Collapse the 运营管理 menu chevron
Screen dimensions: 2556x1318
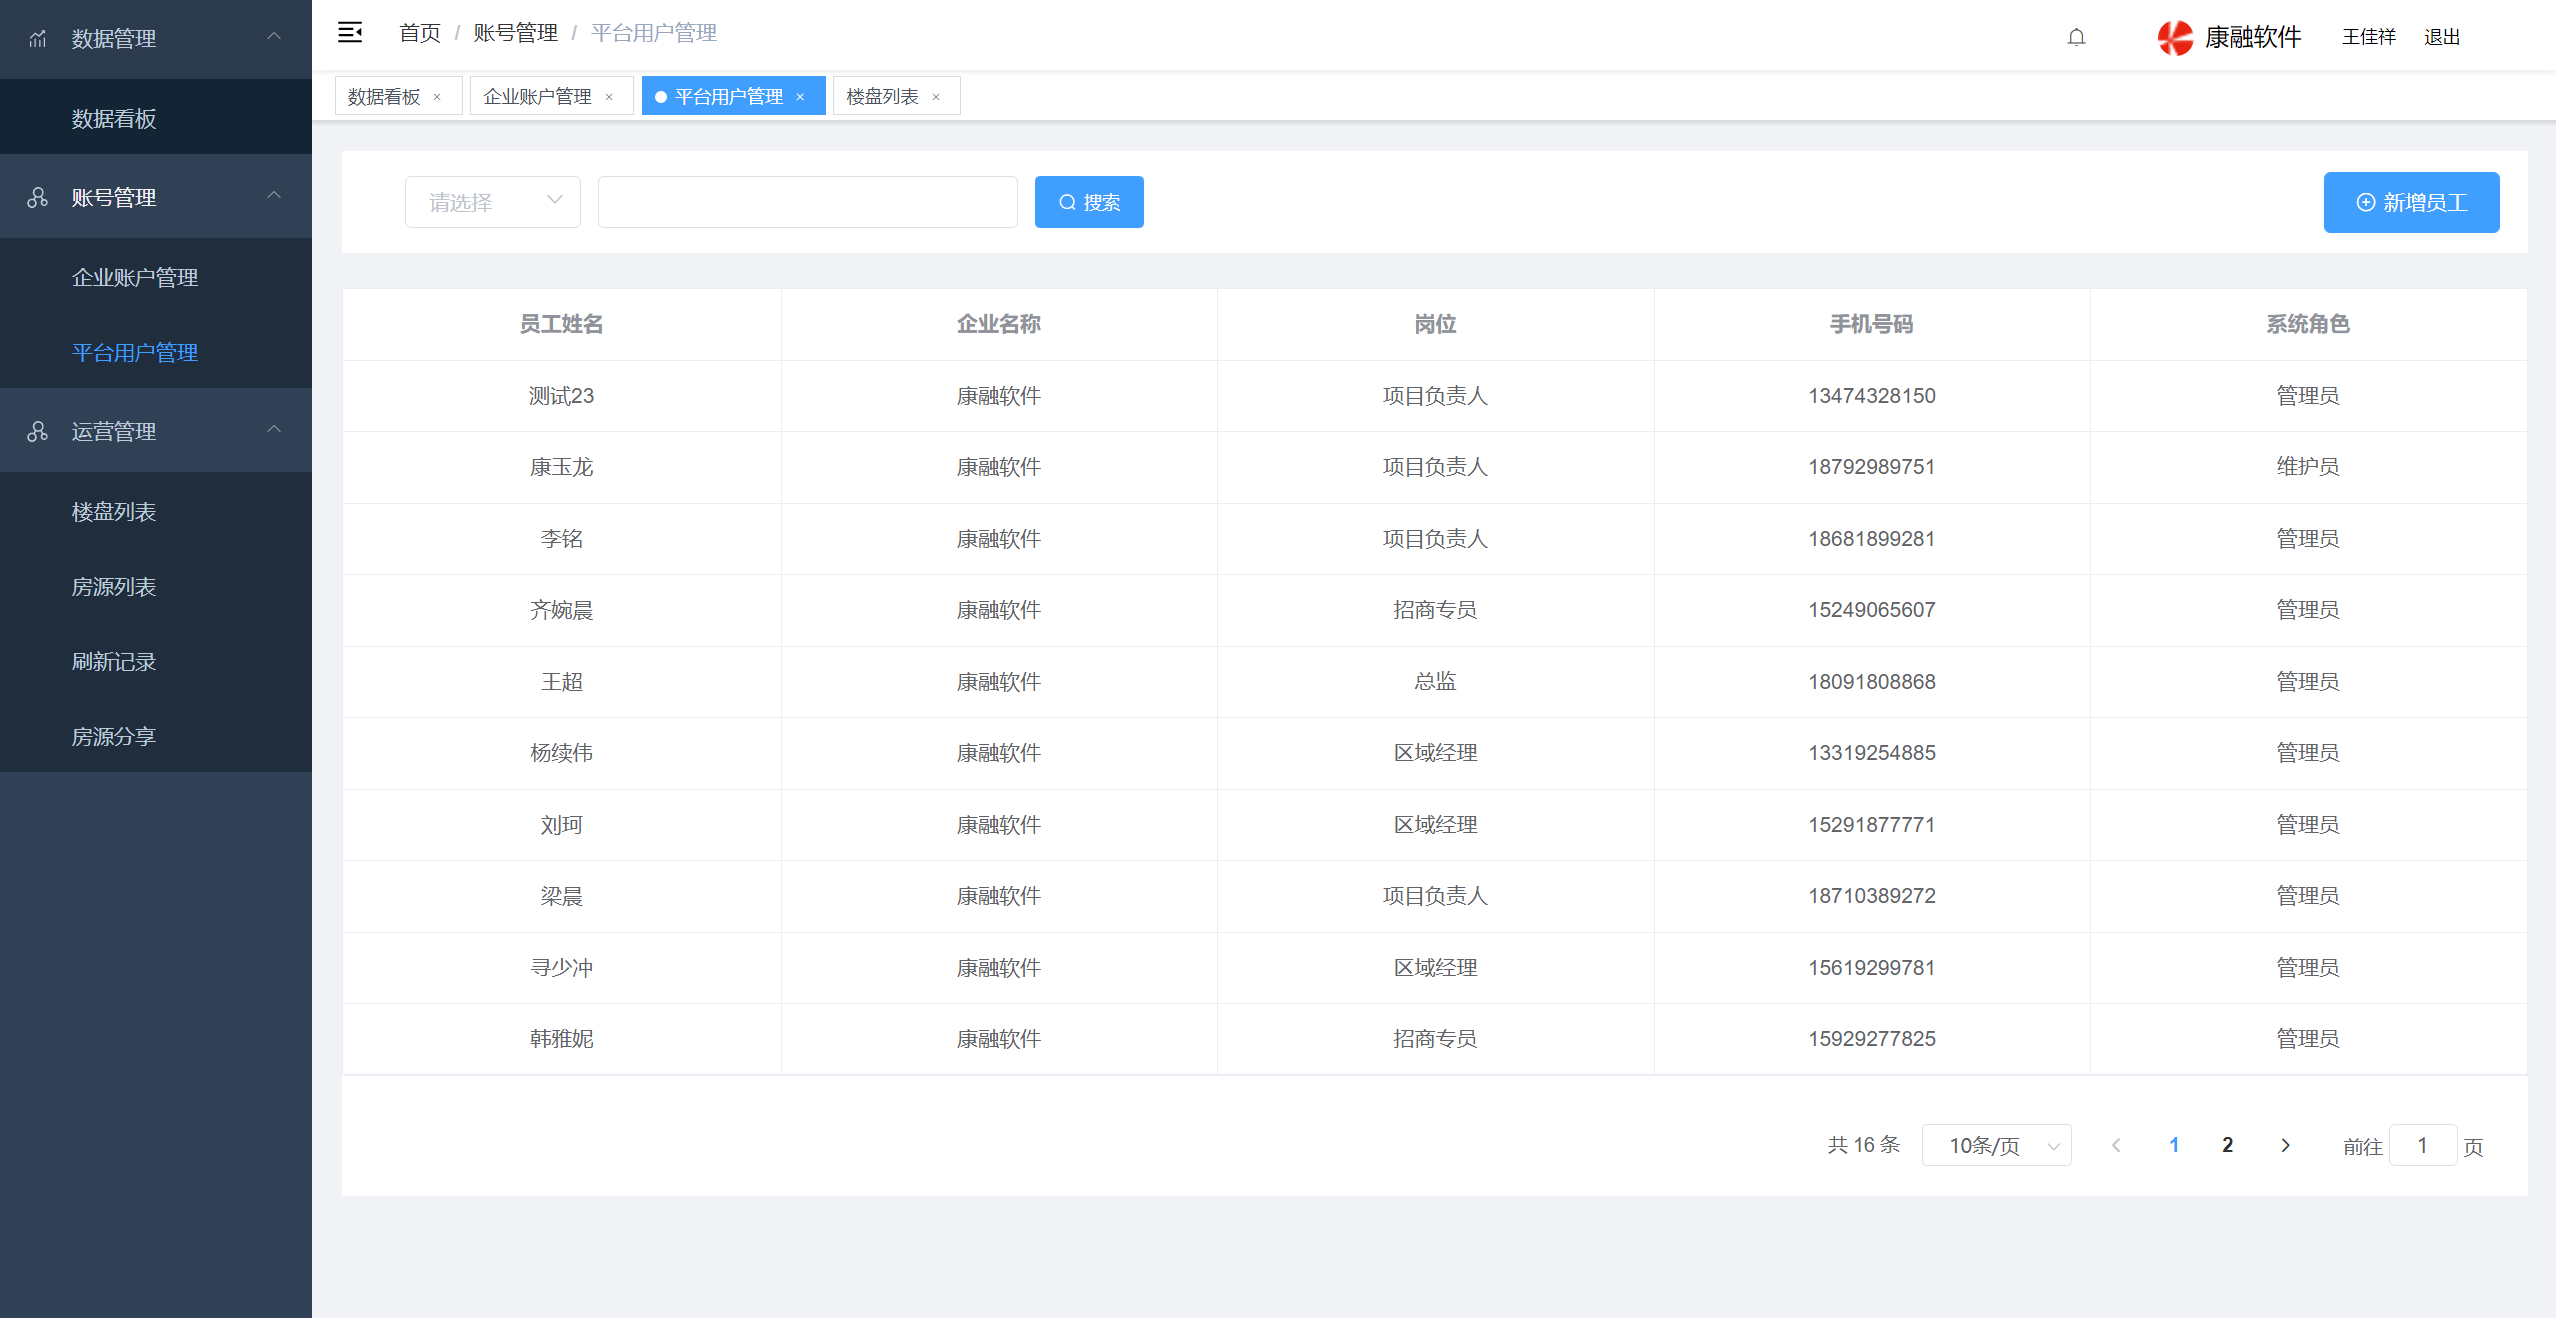click(x=274, y=430)
